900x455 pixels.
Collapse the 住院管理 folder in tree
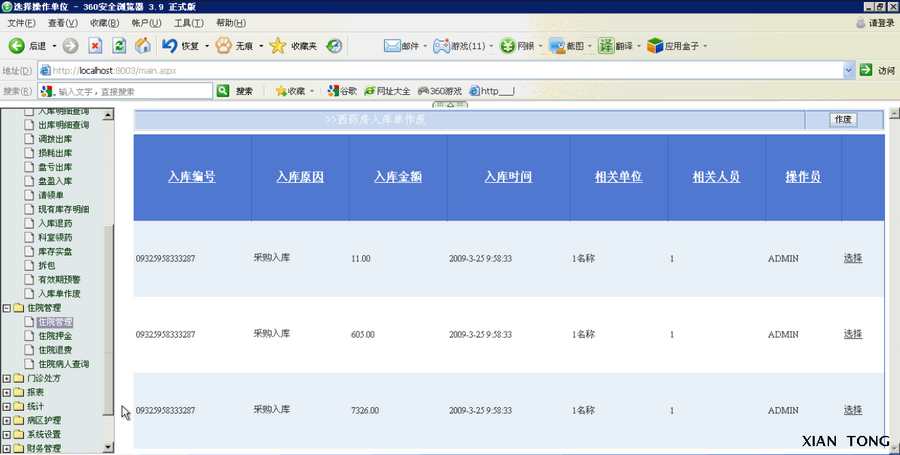click(7, 308)
